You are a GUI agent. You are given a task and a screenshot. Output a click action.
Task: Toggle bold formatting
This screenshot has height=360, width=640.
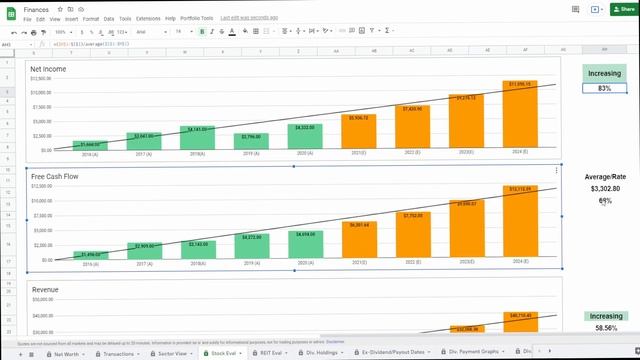click(x=202, y=31)
